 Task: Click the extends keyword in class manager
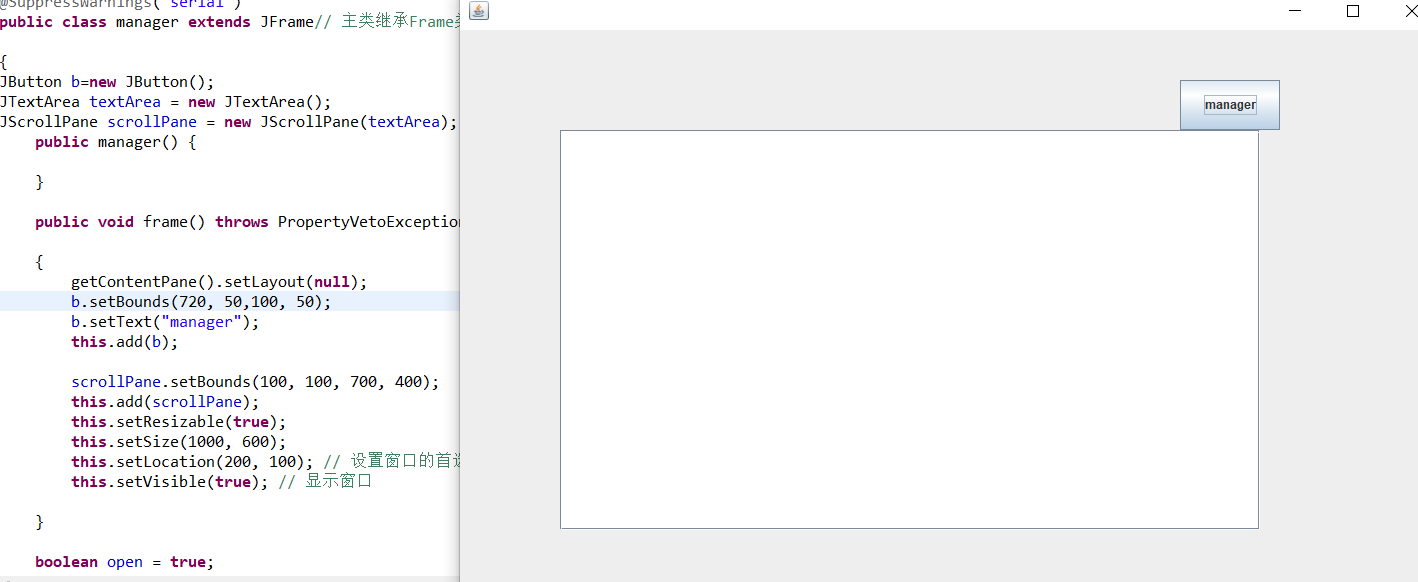tap(219, 21)
